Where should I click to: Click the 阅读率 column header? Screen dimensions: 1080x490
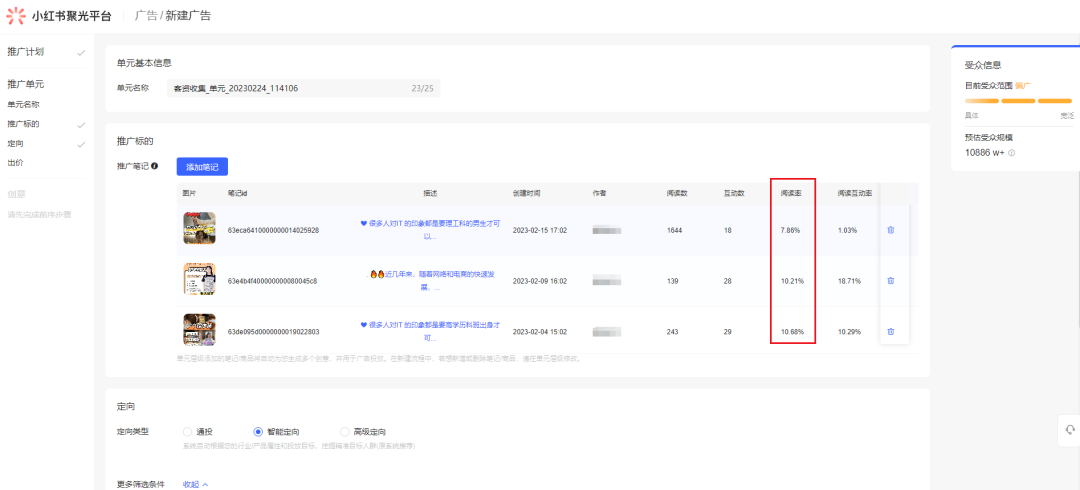790,194
